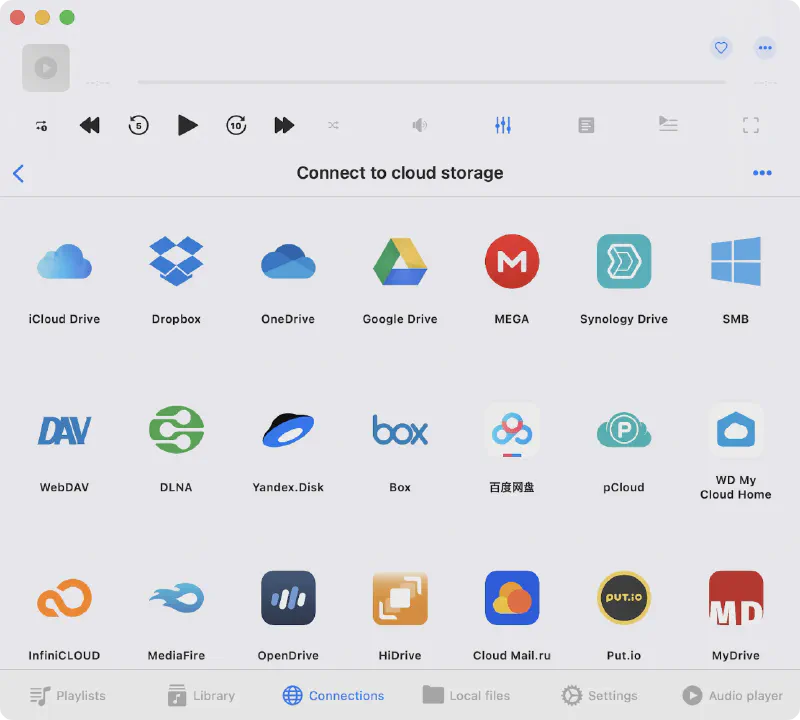Open WebDAV connection option
Screen dimensions: 800x720
tap(64, 430)
